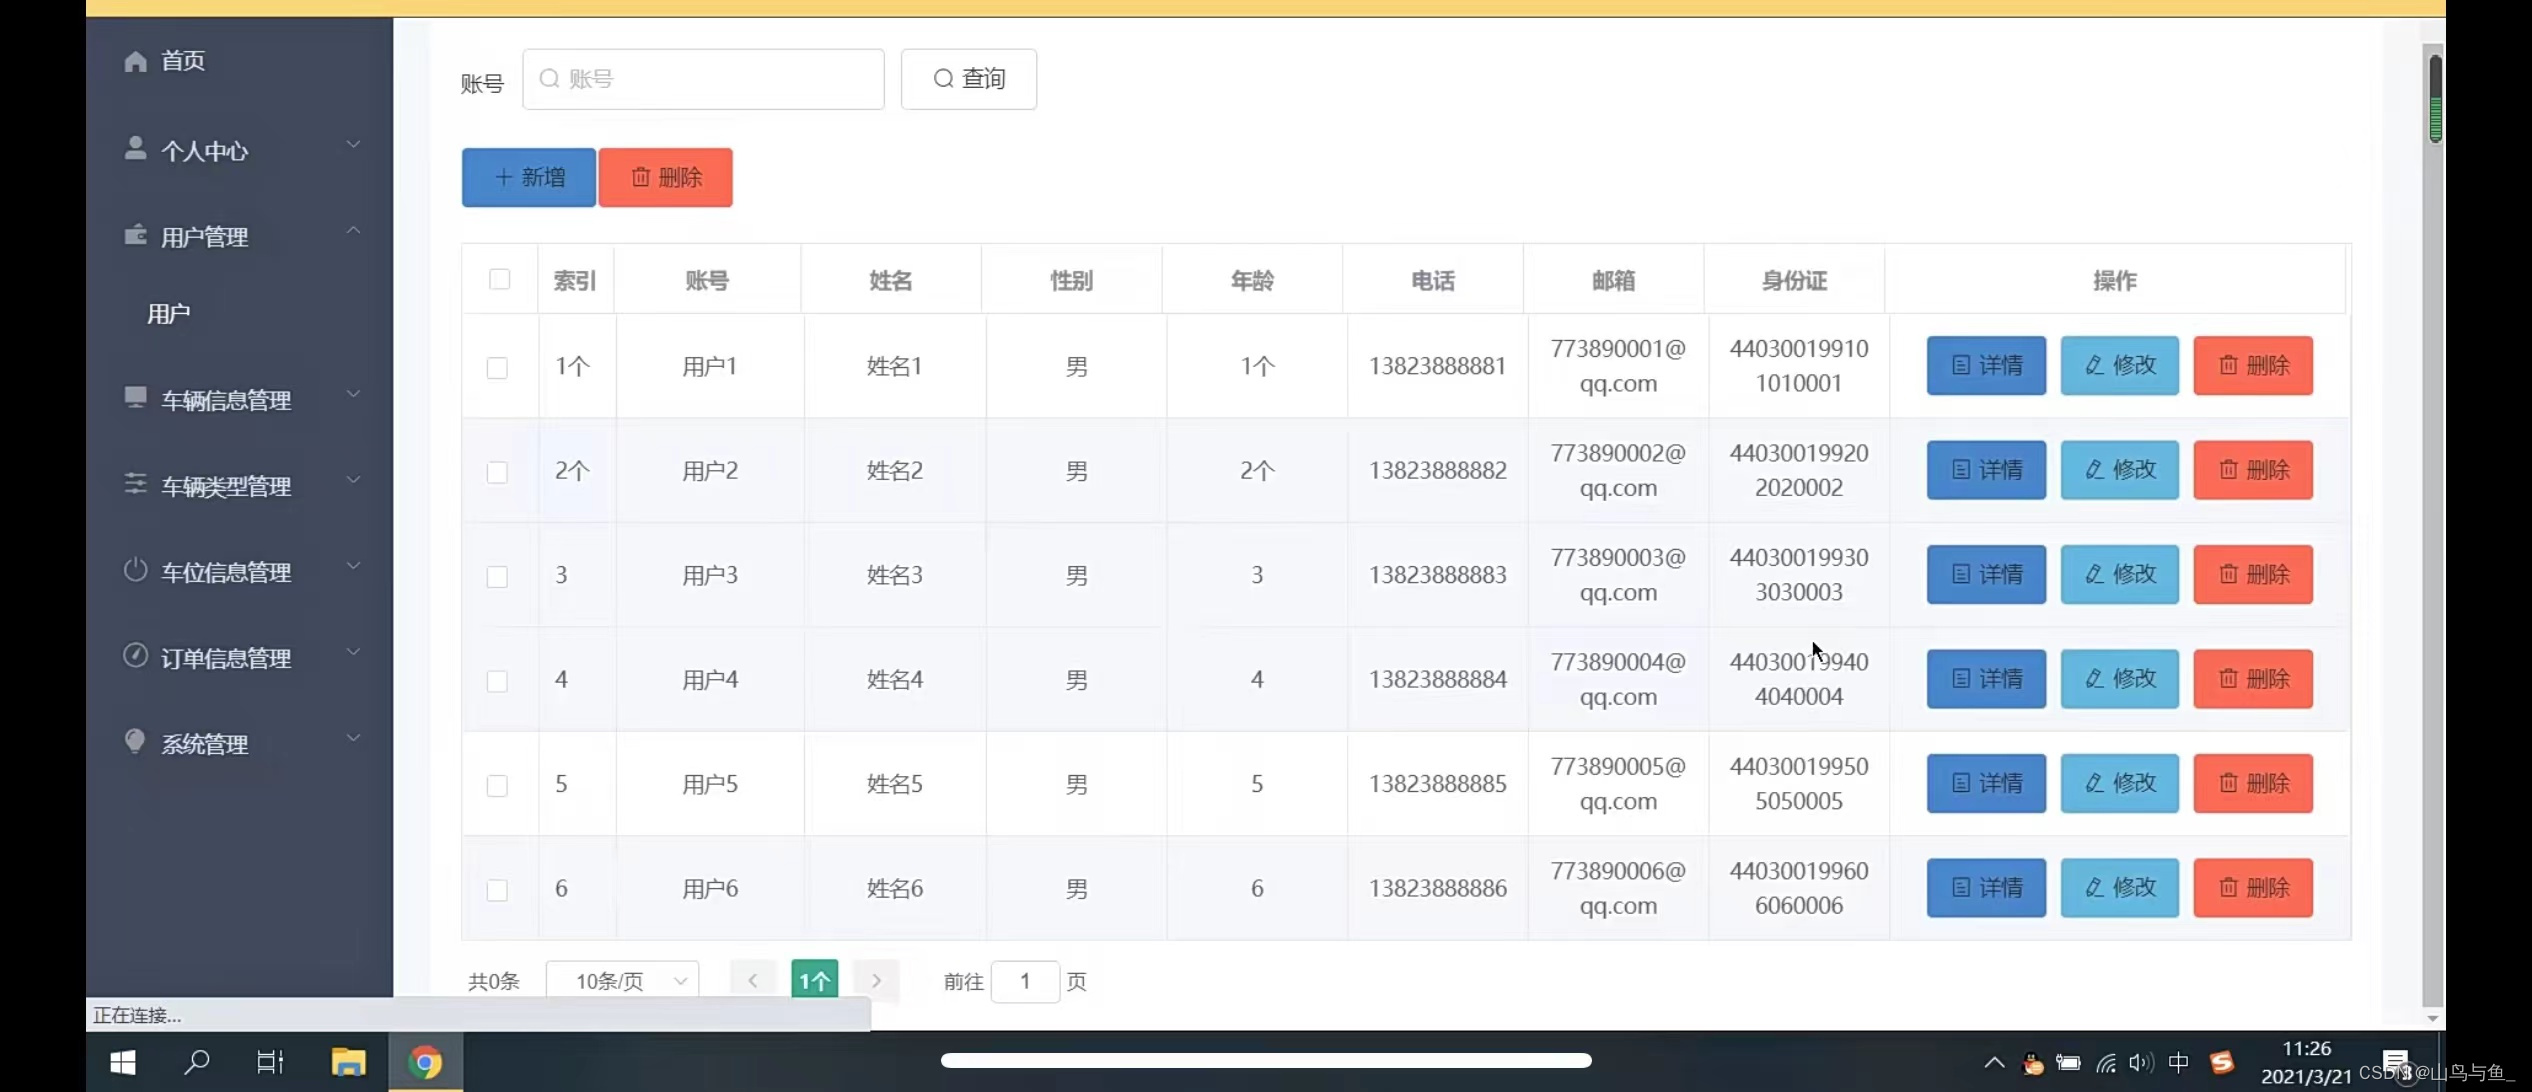This screenshot has width=2532, height=1092.
Task: Click the page vertical scrollbar thumb
Action: pyautogui.click(x=2435, y=99)
